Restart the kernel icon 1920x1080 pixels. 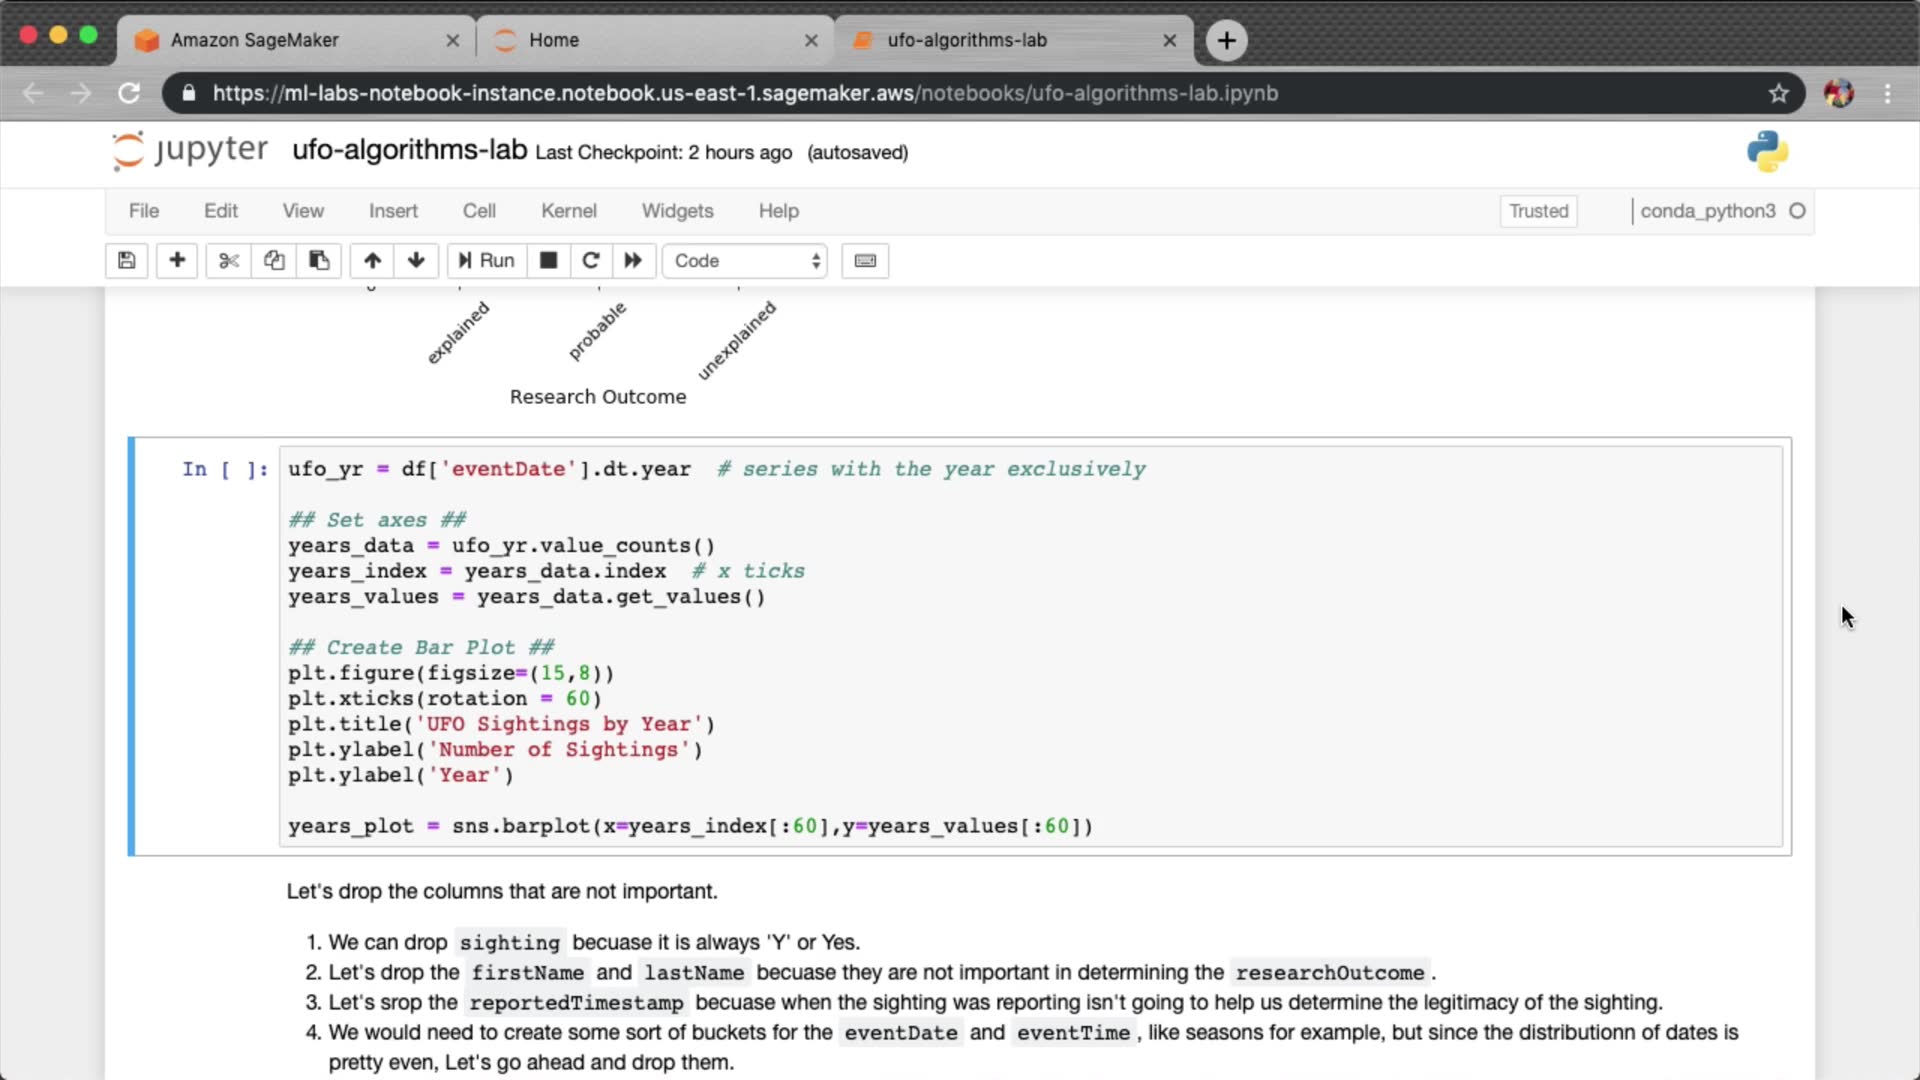tap(591, 261)
